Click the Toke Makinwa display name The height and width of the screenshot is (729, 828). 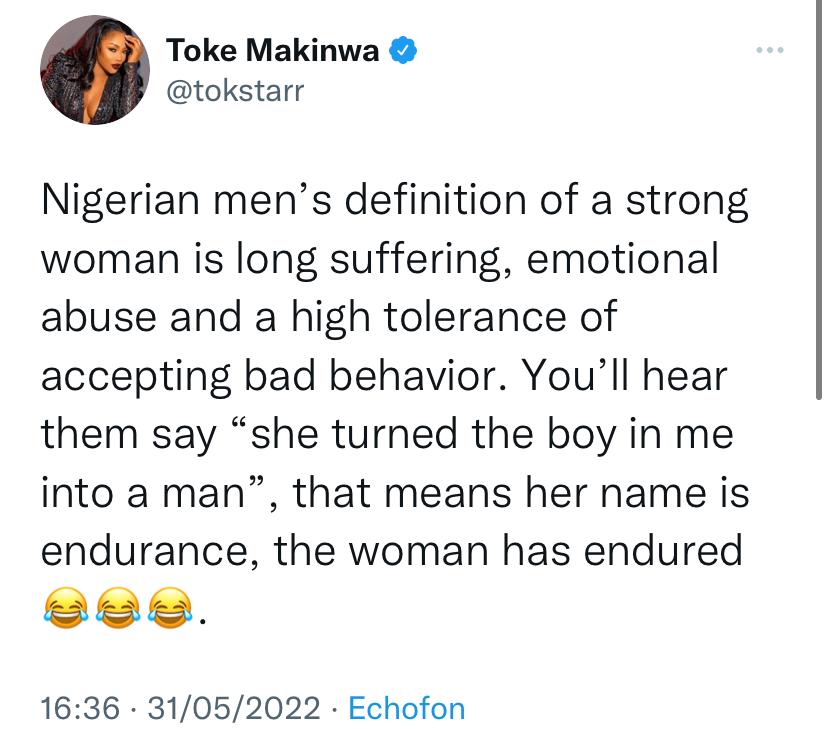coord(272,50)
